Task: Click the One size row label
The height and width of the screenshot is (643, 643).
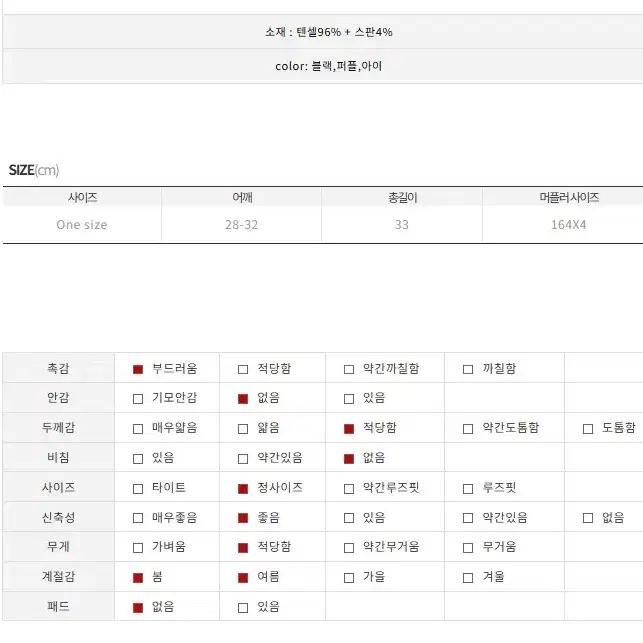Action: pos(82,225)
